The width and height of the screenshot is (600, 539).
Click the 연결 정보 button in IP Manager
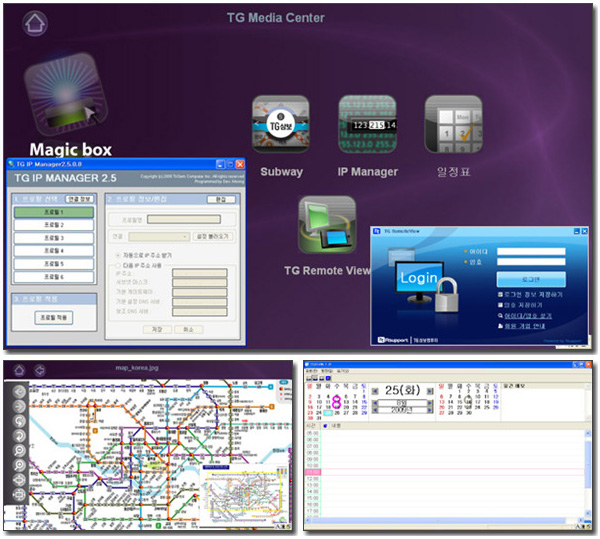click(x=80, y=199)
